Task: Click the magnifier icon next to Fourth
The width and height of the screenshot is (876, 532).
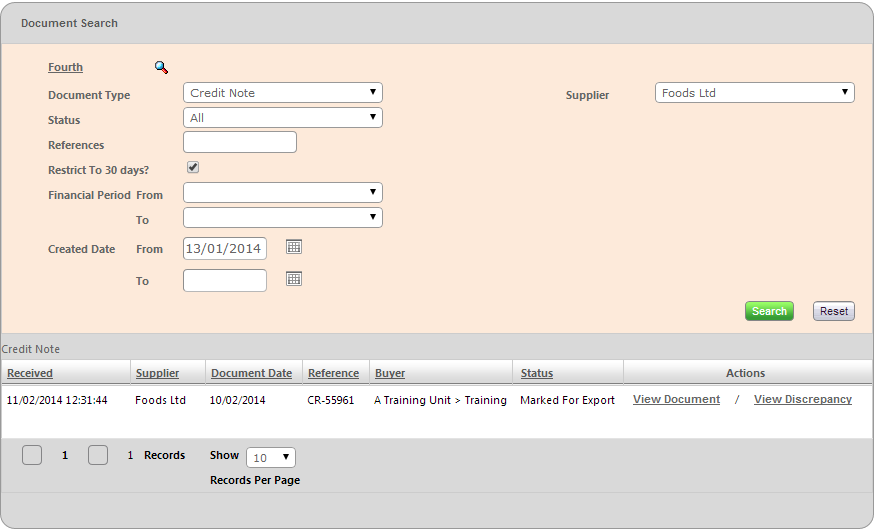Action: 161,68
